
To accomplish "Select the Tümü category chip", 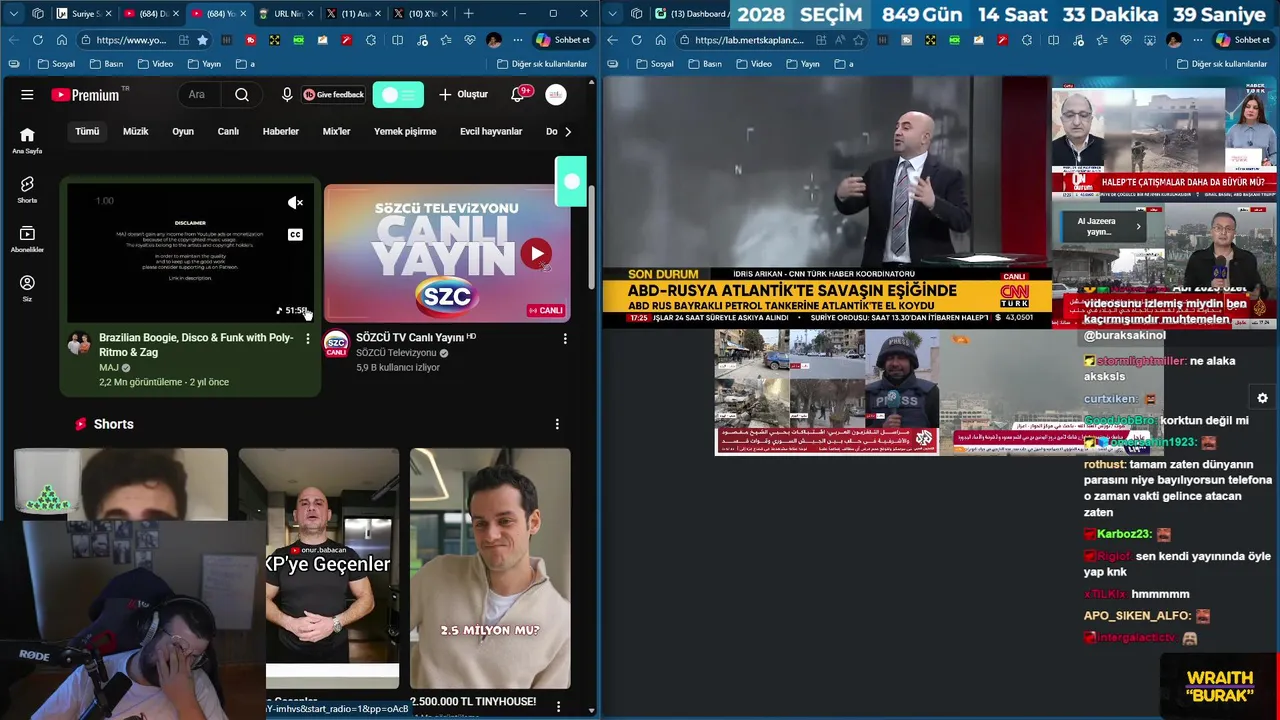I will [x=87, y=132].
